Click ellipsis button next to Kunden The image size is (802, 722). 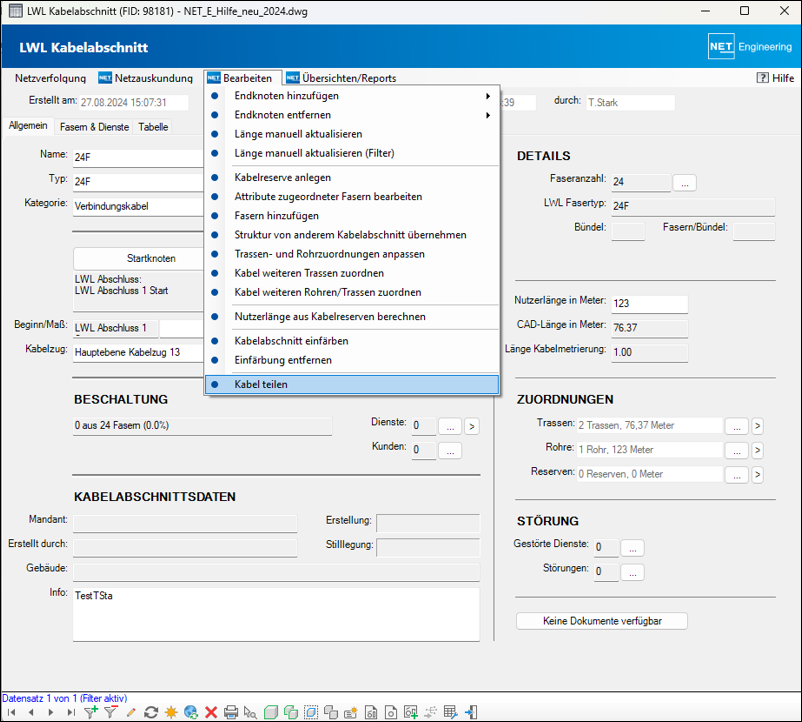pos(450,450)
